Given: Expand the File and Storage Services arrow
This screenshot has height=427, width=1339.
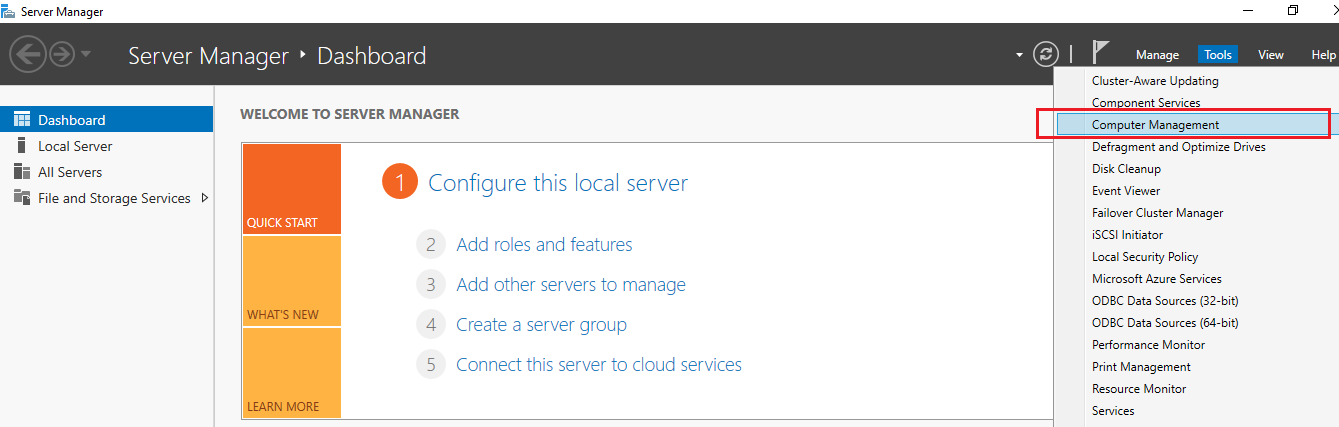Looking at the screenshot, I should coord(205,198).
